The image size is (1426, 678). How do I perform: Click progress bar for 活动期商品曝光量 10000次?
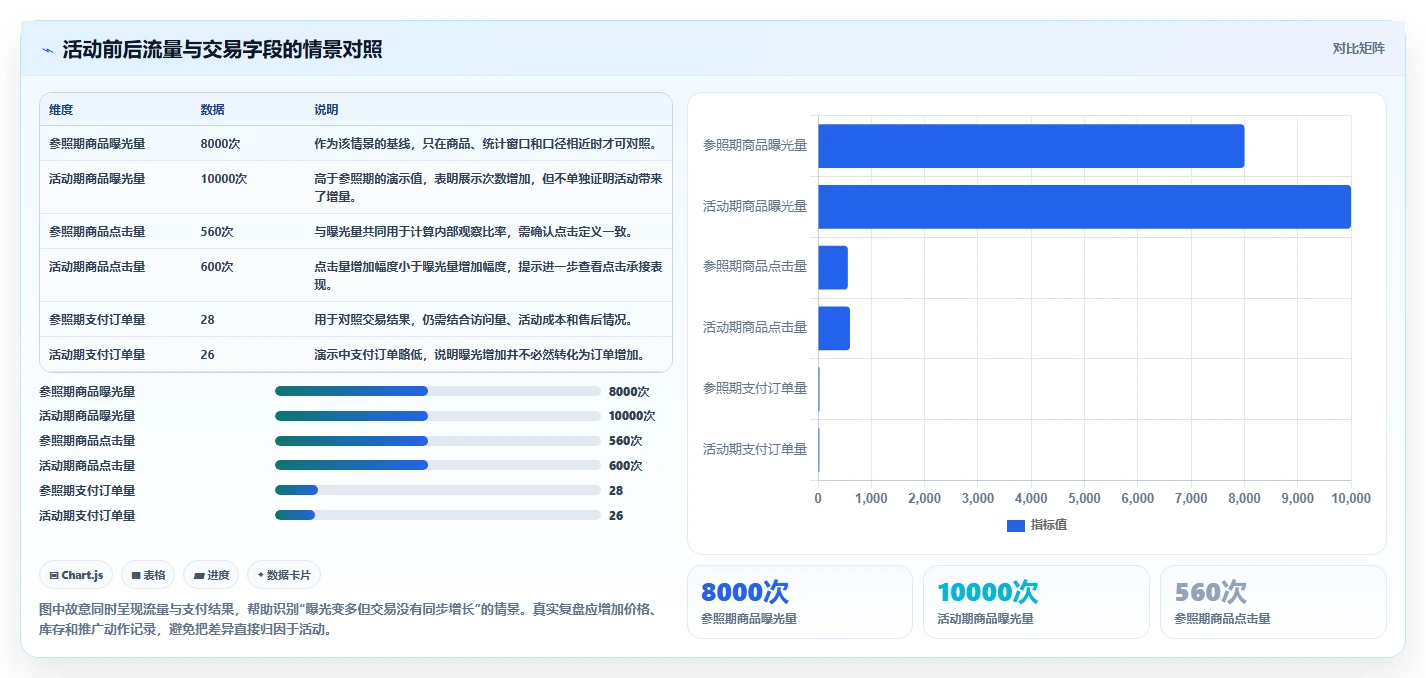click(x=438, y=416)
